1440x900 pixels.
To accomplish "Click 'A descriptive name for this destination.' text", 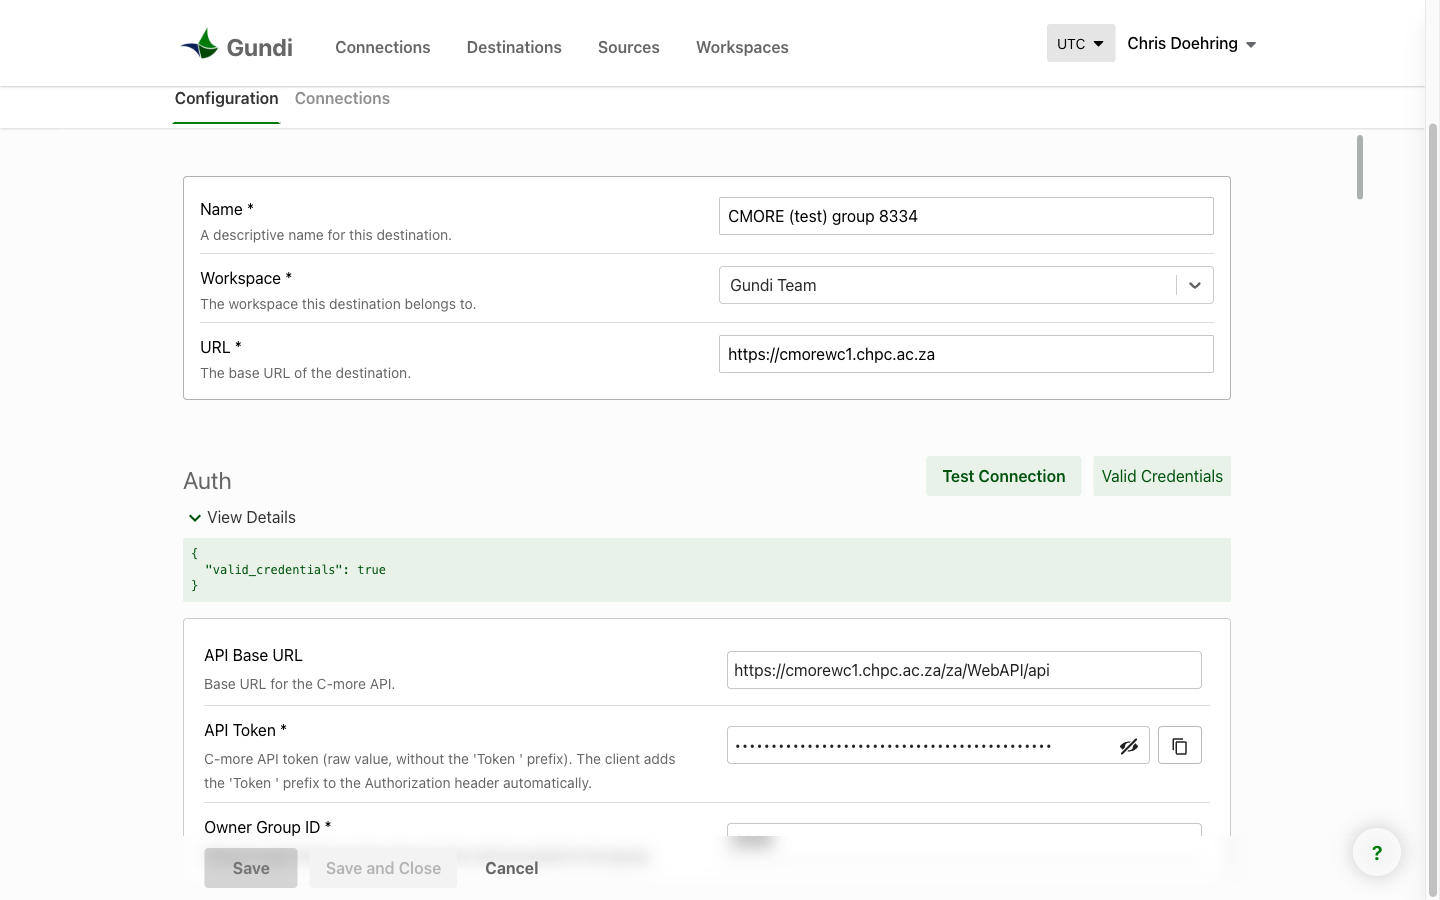I will tap(326, 235).
